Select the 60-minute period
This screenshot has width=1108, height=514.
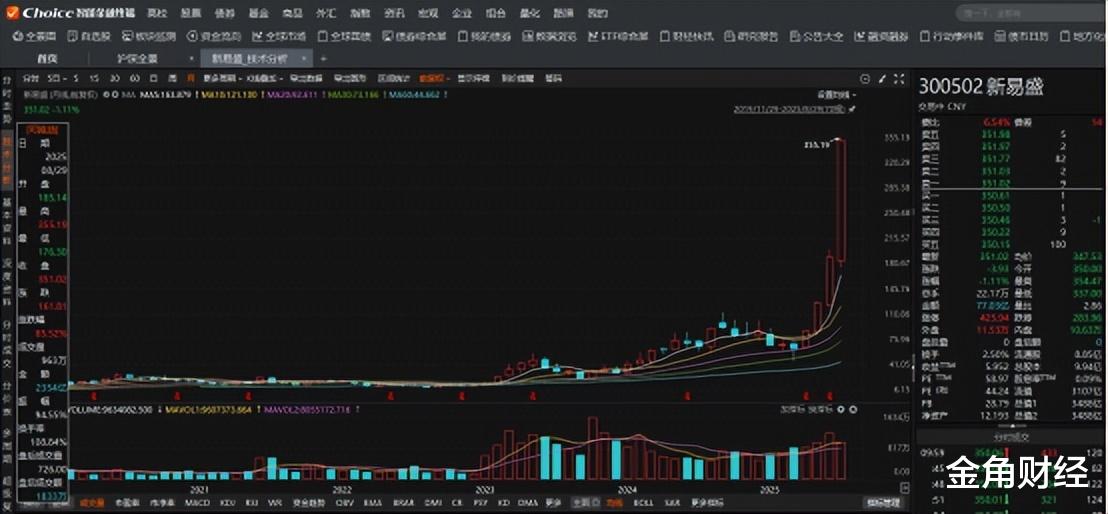pyautogui.click(x=135, y=78)
